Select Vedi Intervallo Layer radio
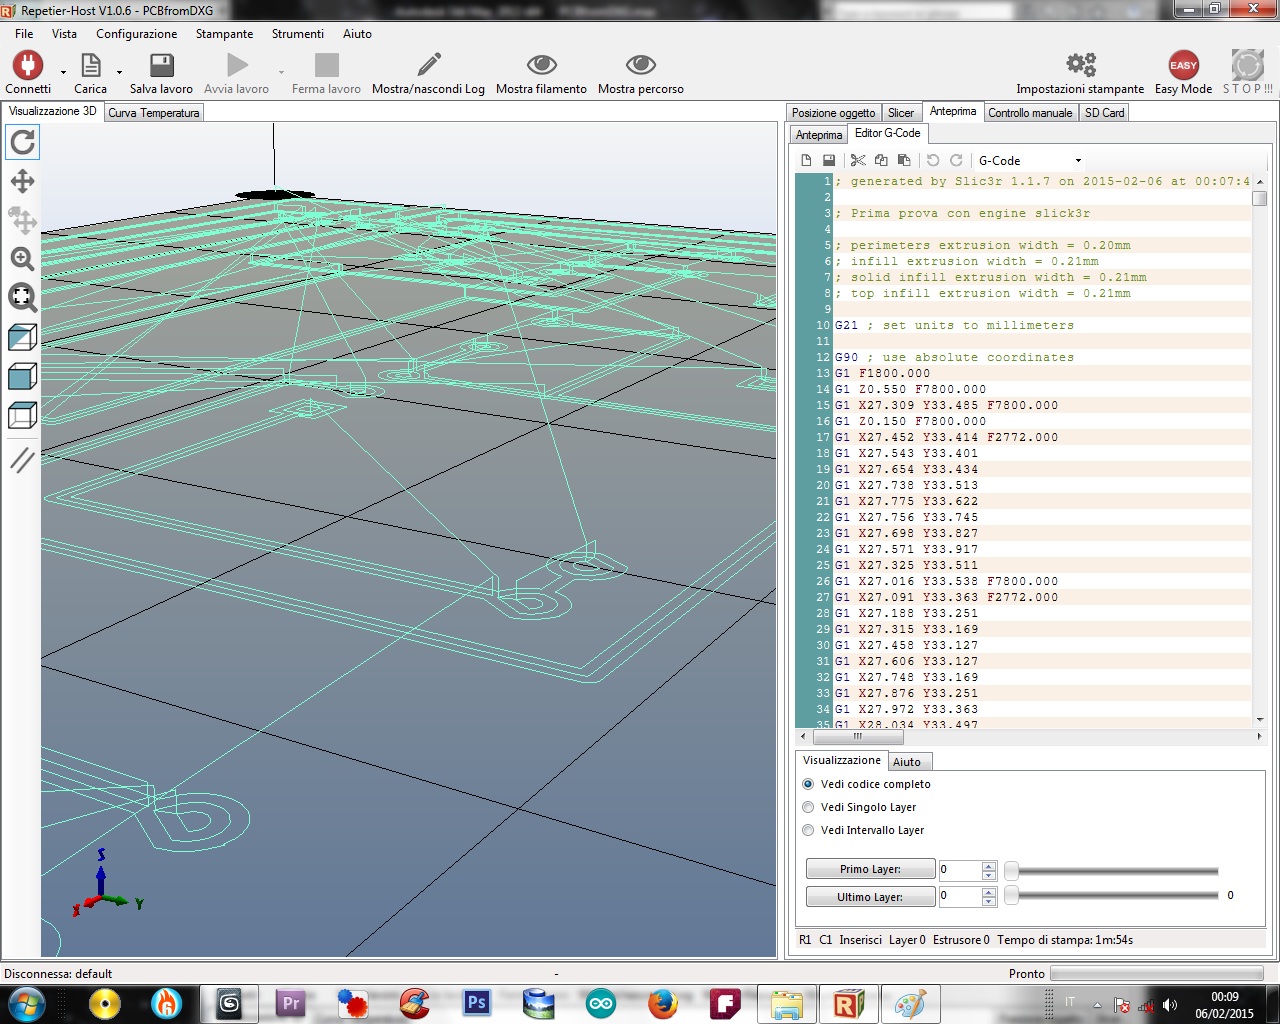1280x1024 pixels. coord(808,830)
